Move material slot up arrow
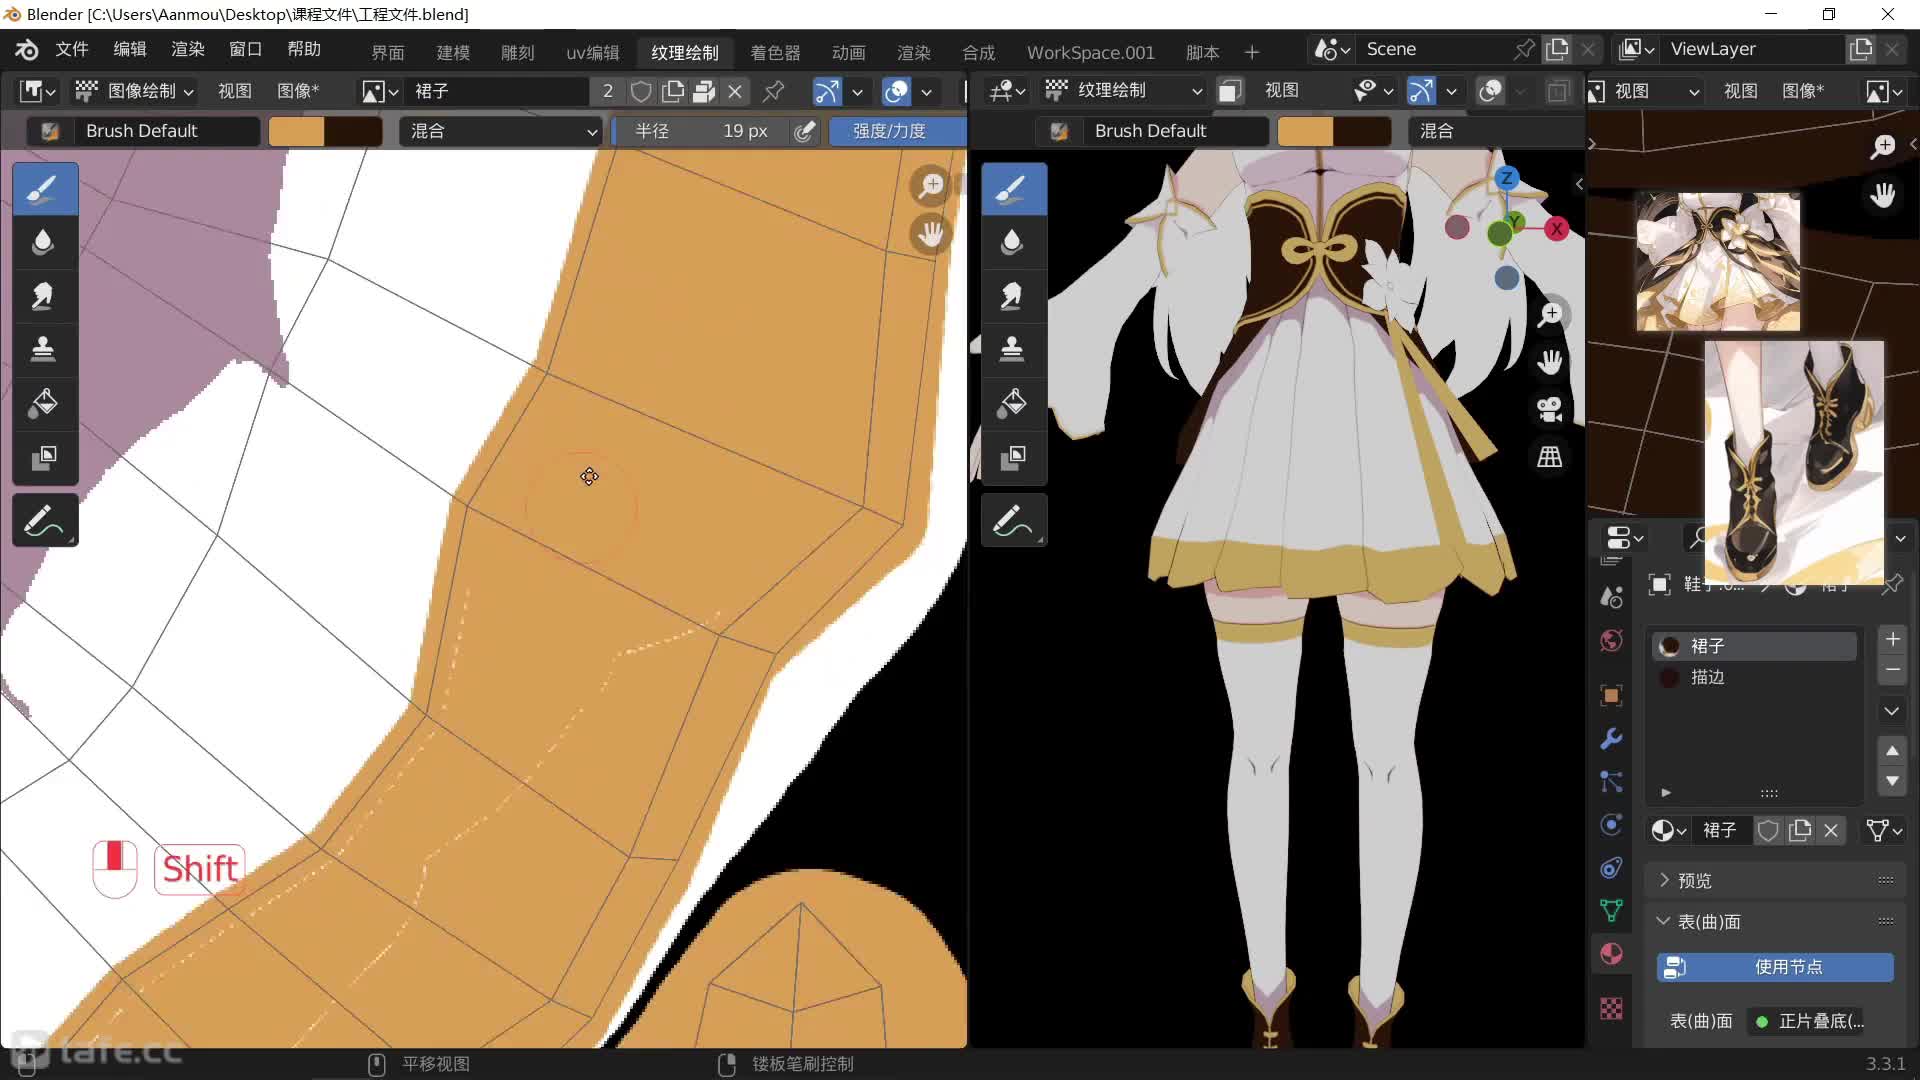Screen dimensions: 1920x1080 [1892, 751]
